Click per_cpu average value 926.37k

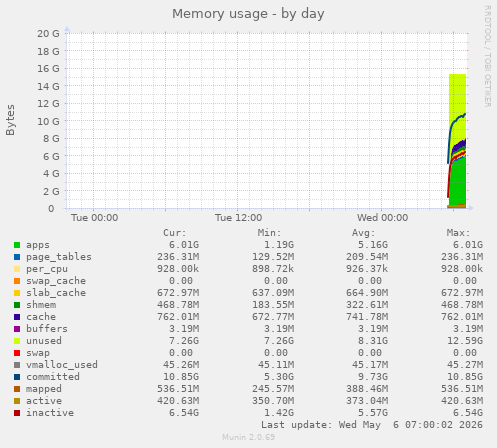click(367, 269)
